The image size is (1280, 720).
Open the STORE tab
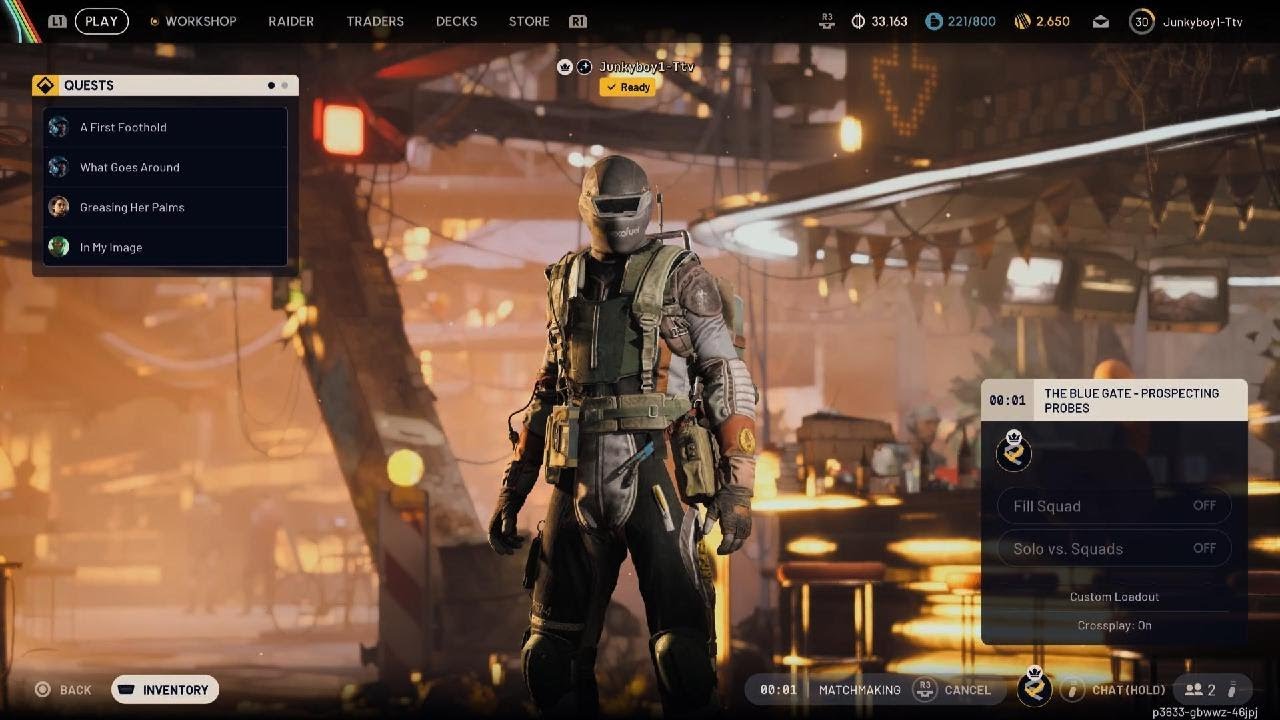coord(529,21)
